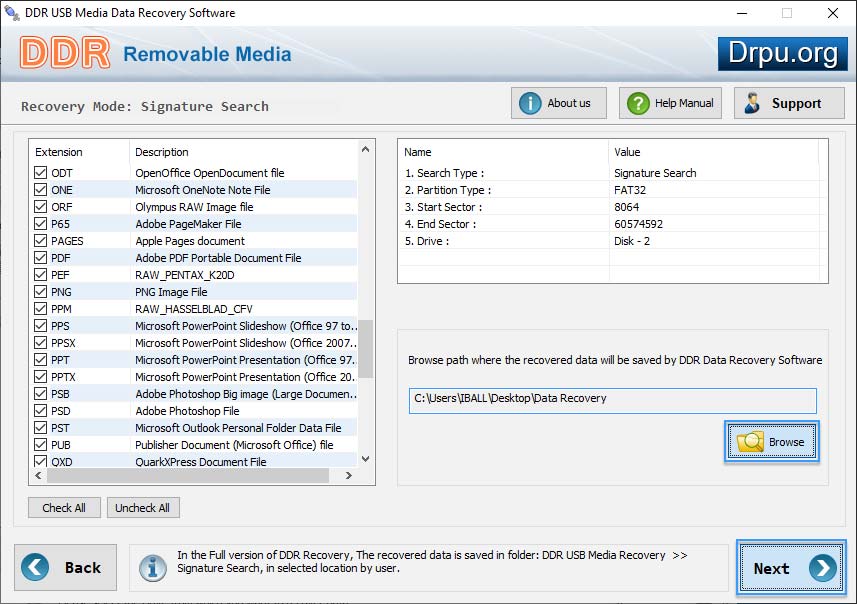Toggle the PPTX extension checkbox

coord(40,377)
